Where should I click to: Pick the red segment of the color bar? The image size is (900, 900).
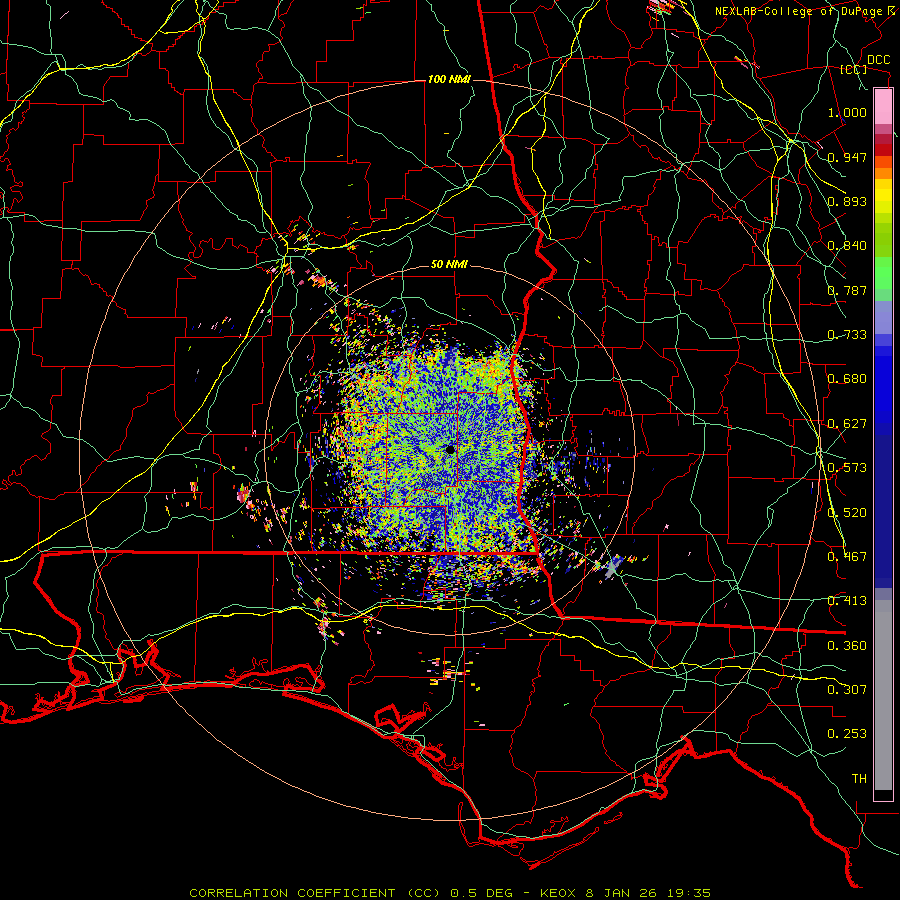pos(883,150)
